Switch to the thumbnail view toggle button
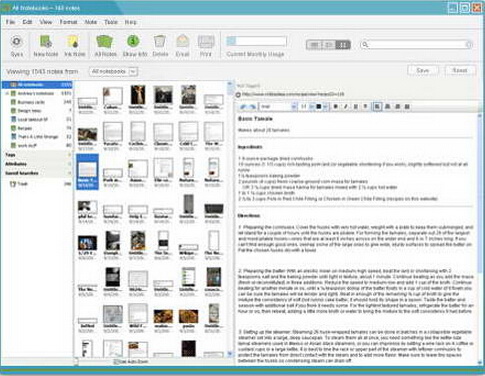Viewport: 485px width, 376px height. [x=343, y=45]
